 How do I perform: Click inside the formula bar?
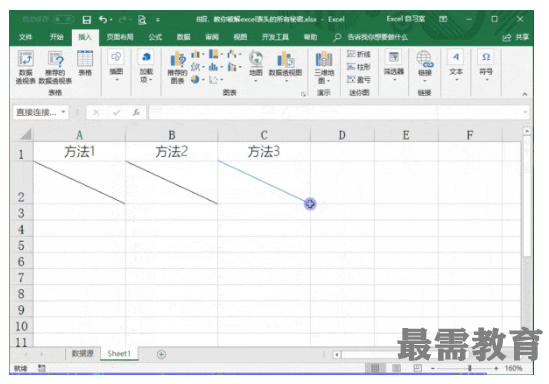coord(335,112)
